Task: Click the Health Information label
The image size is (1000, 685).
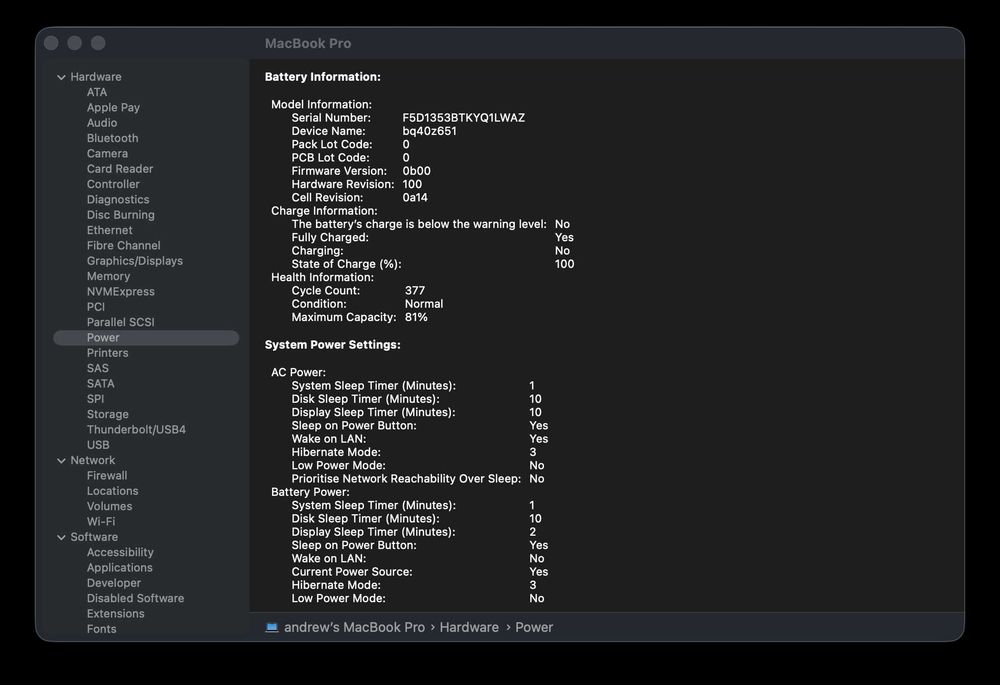Action: (322, 277)
